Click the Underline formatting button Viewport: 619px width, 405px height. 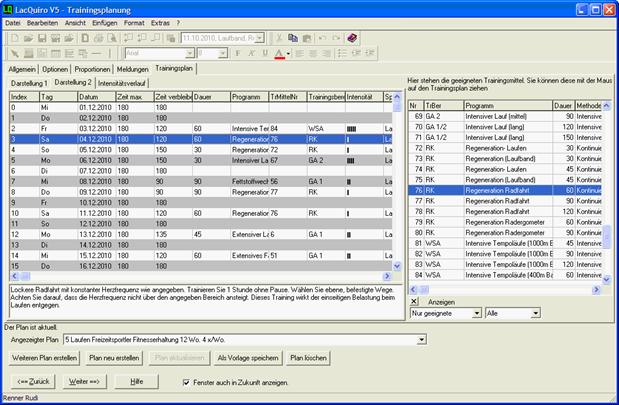tap(264, 52)
